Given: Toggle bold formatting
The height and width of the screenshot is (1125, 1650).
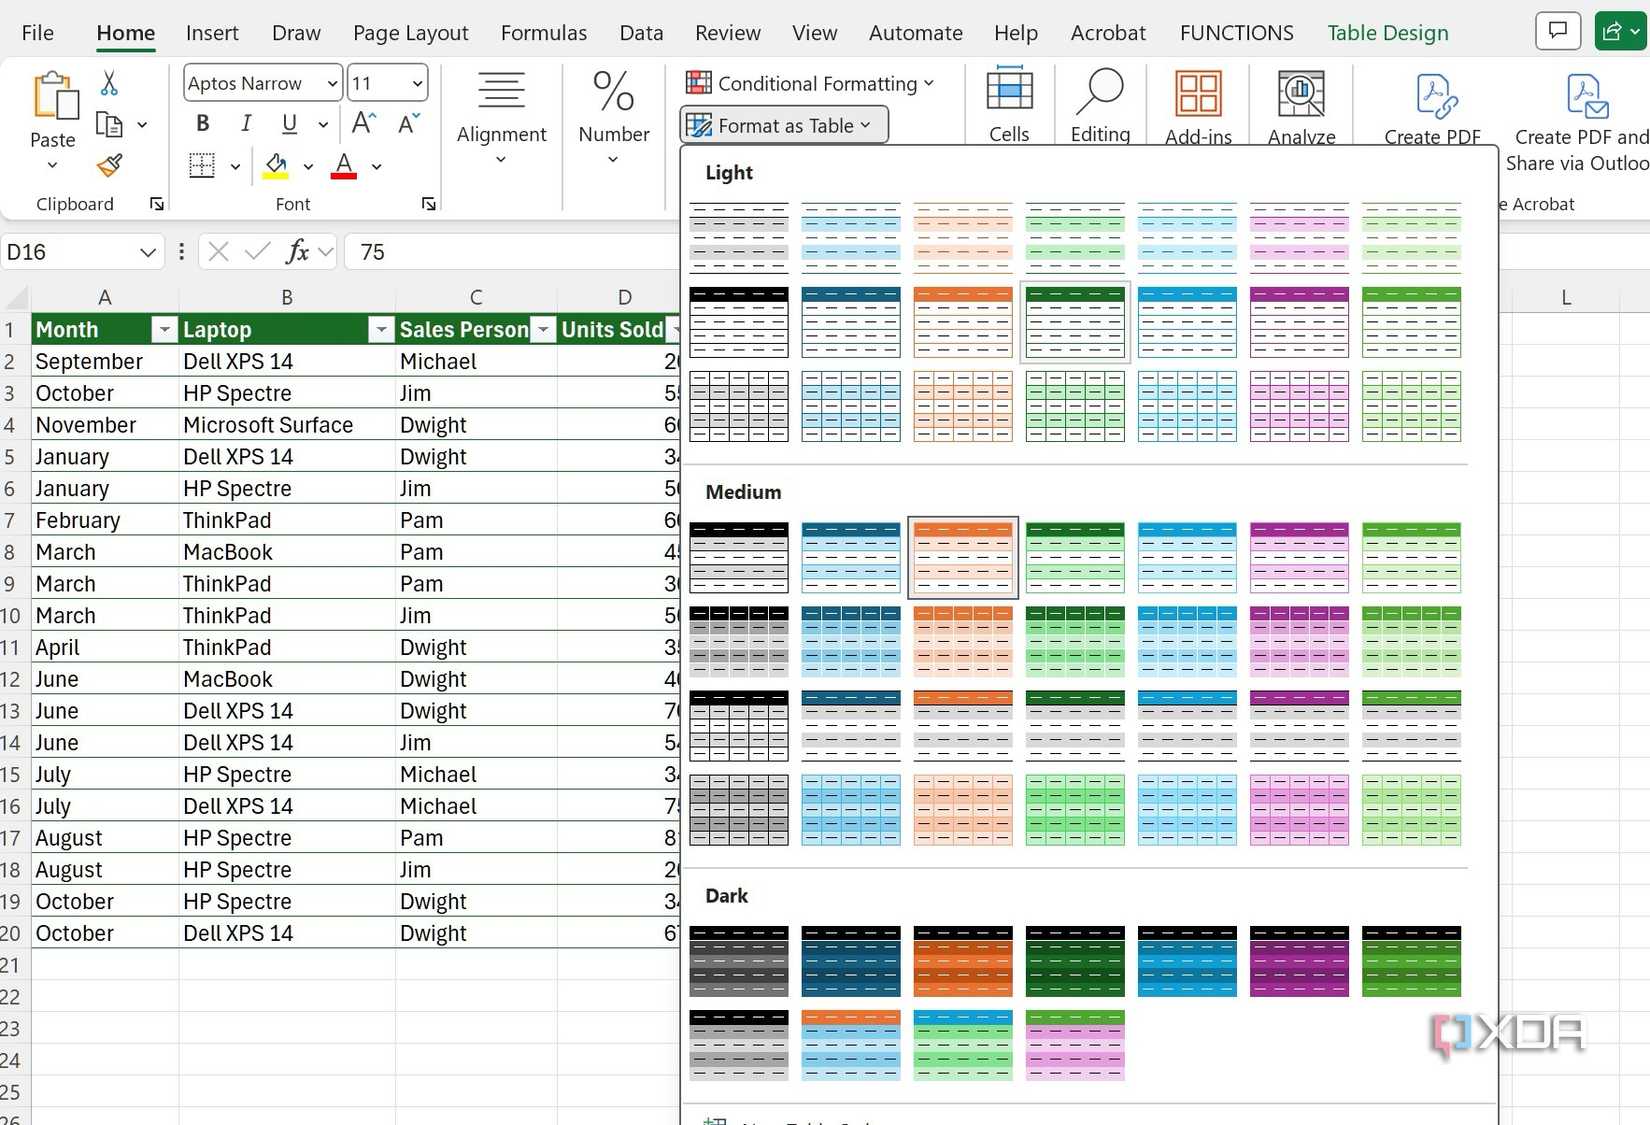Looking at the screenshot, I should pos(201,122).
